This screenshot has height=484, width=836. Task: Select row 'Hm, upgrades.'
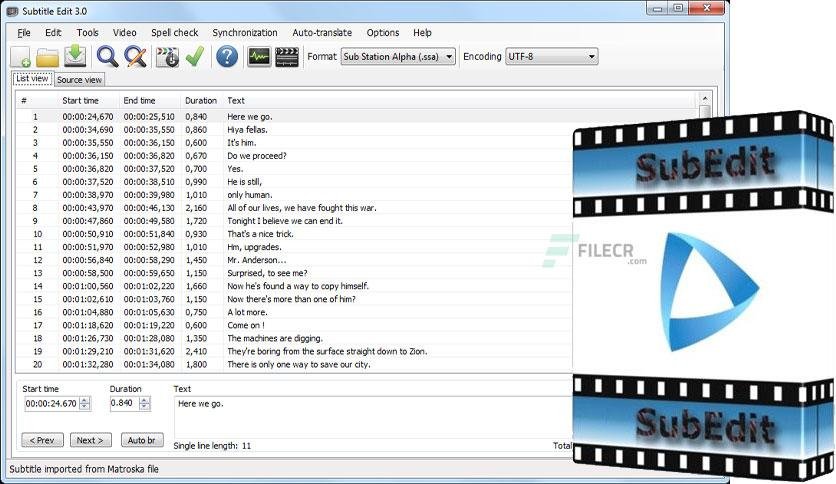point(293,247)
